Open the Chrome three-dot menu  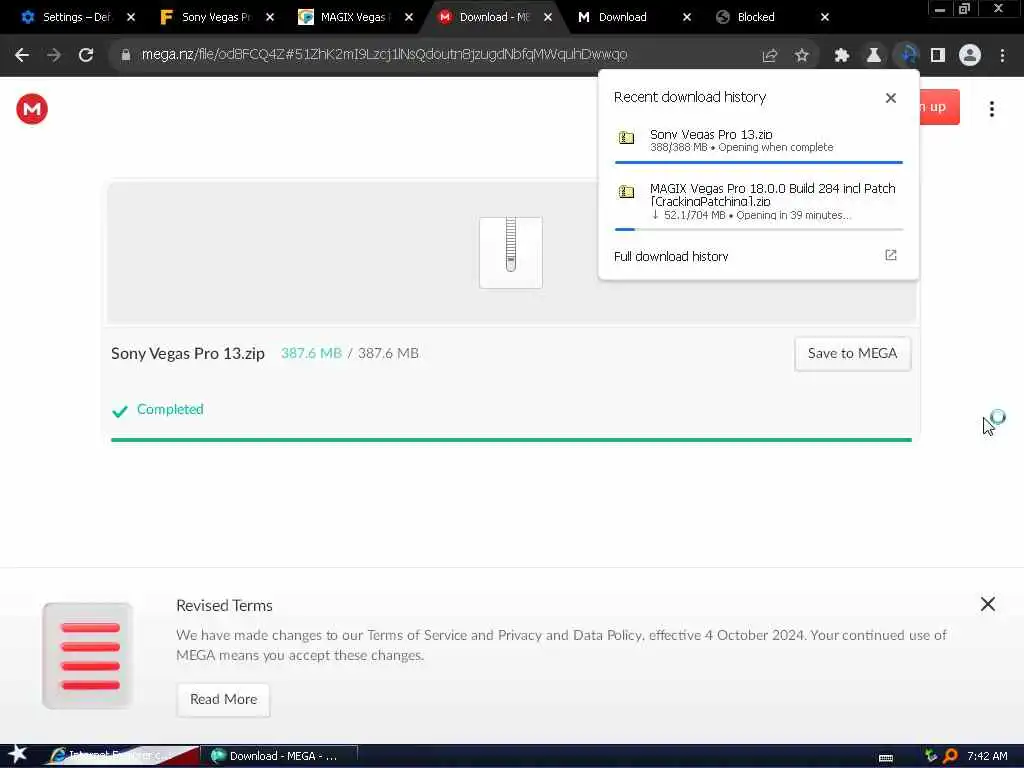click(x=1002, y=56)
